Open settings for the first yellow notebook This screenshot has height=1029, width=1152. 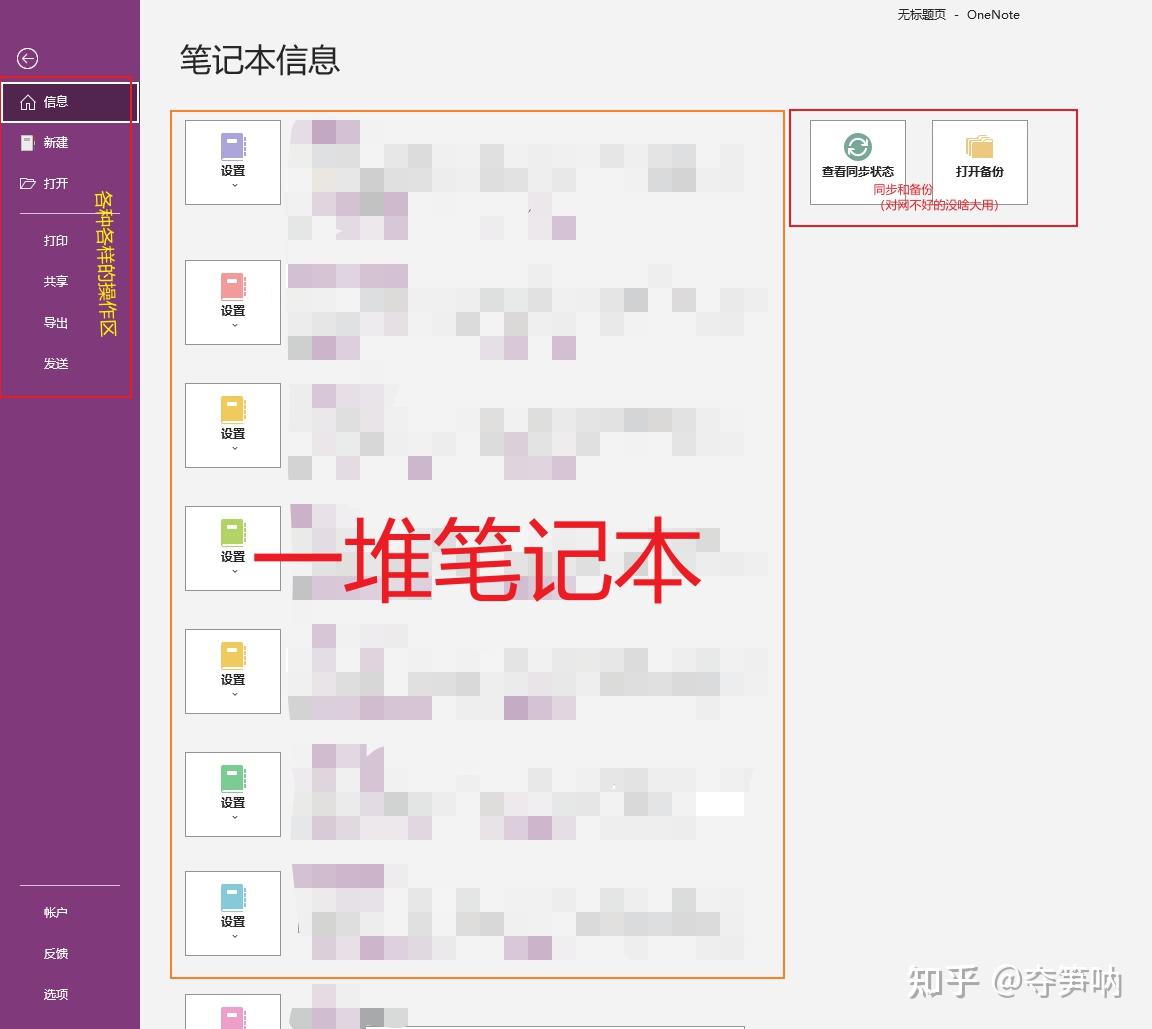233,425
